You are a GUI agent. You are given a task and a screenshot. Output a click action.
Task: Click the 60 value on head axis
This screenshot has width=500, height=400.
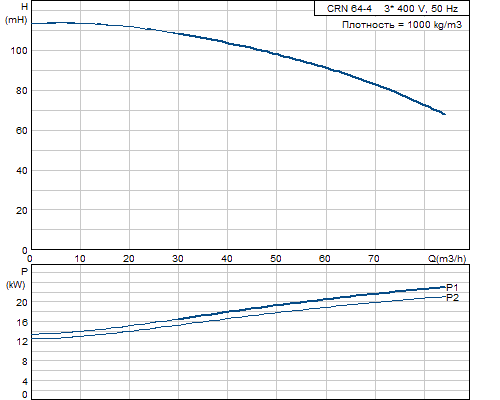tap(22, 131)
